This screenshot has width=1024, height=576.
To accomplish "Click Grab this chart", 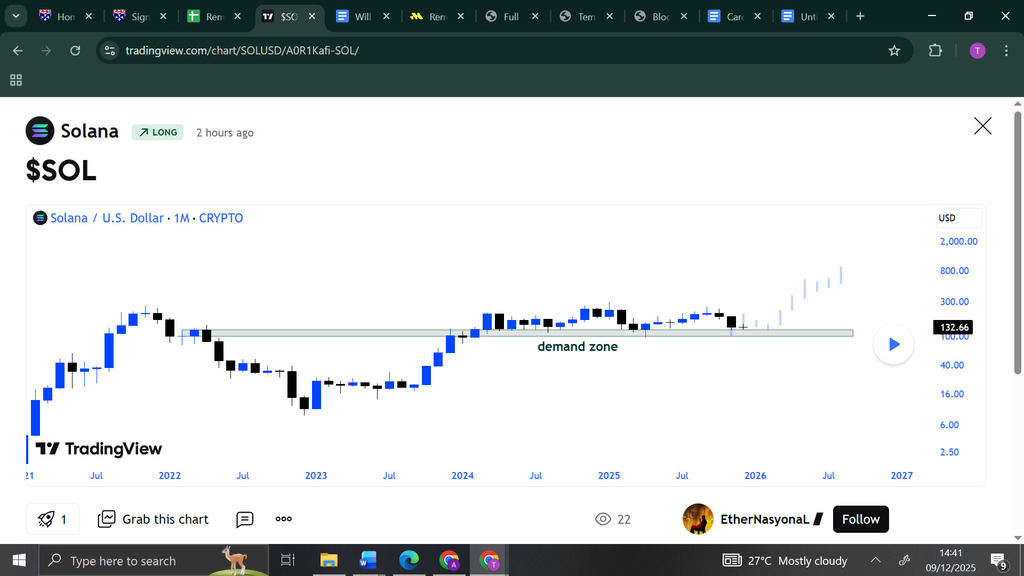I will 153,519.
